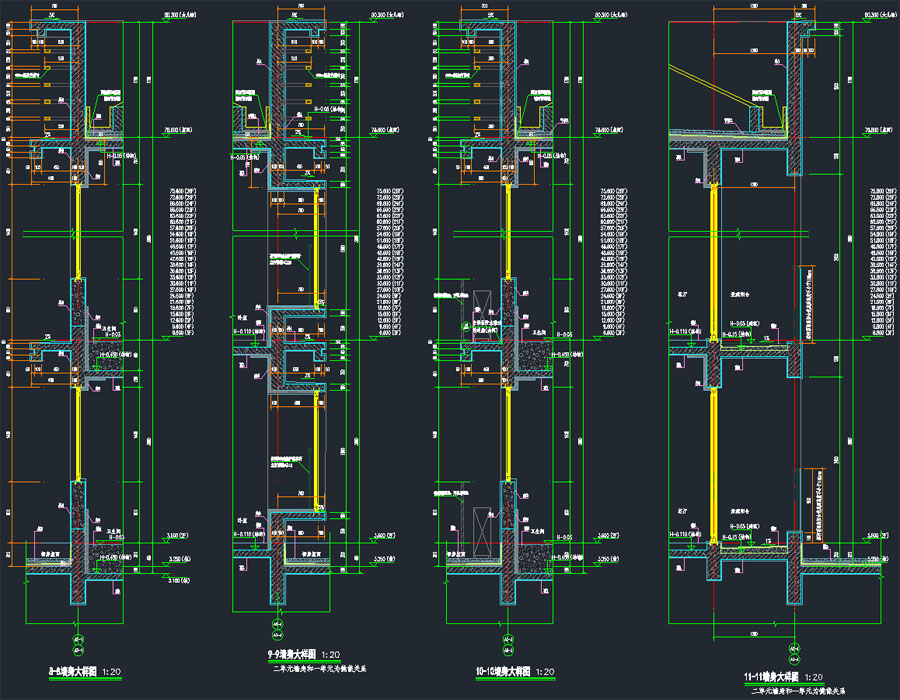The width and height of the screenshot is (900, 700).
Task: Select the 10-10墙身大样图 drawing title
Action: 503,672
